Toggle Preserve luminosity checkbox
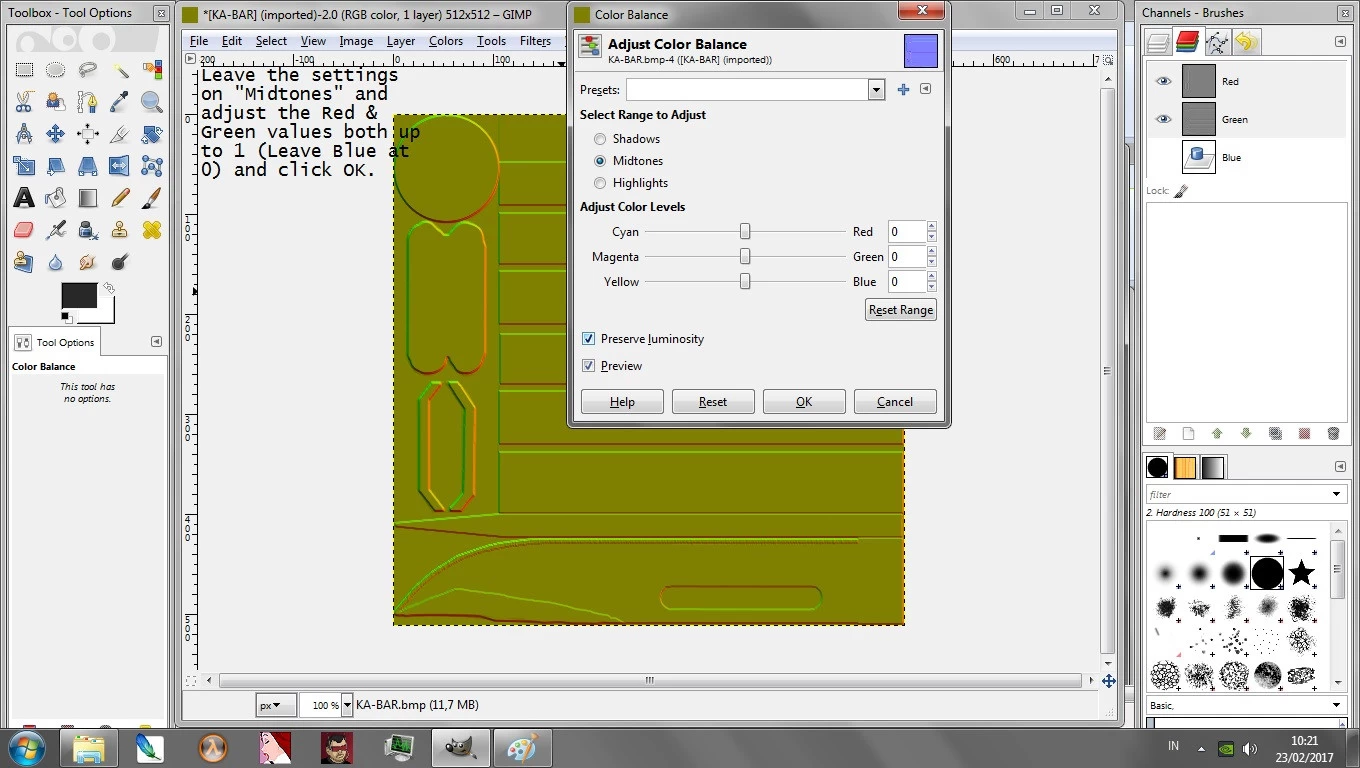The image size is (1360, 768). (x=588, y=339)
